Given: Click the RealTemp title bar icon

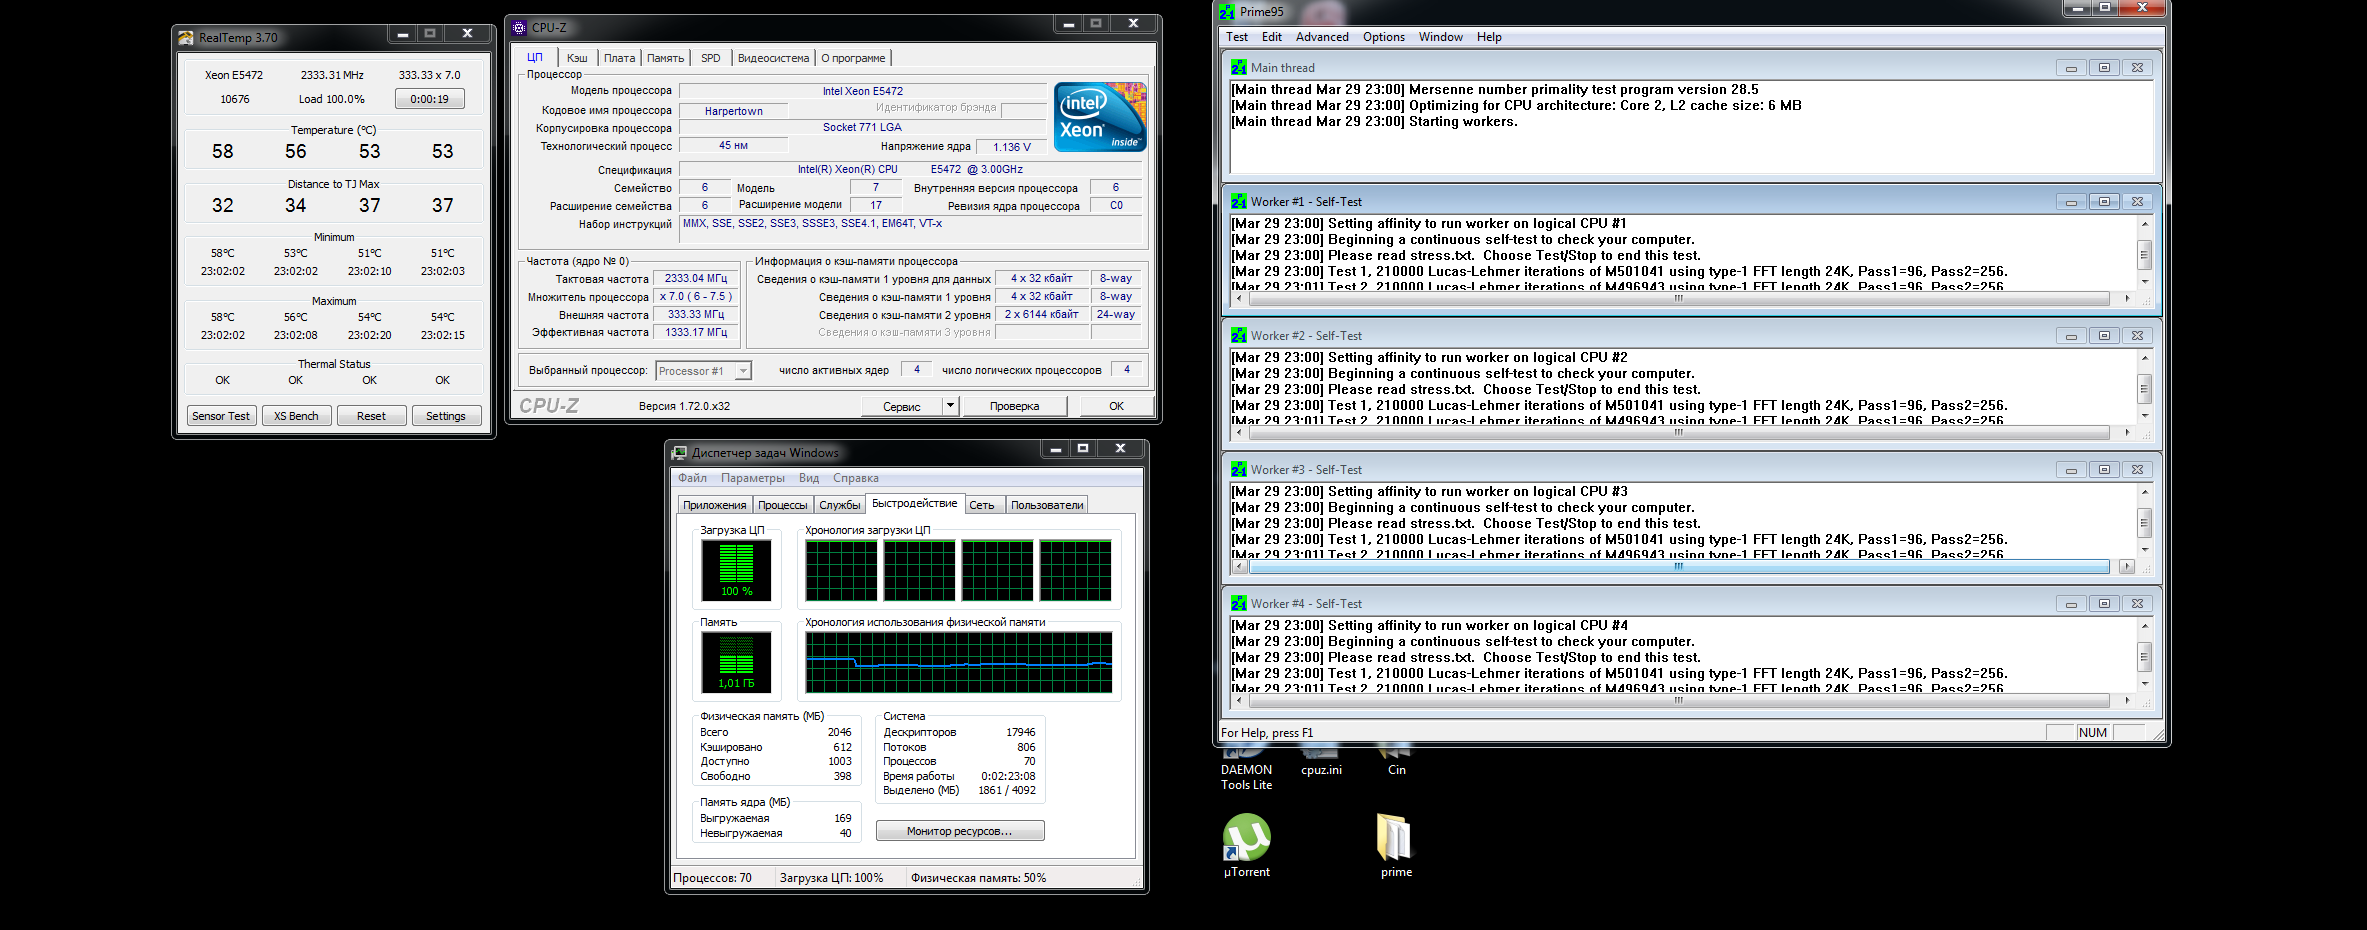Looking at the screenshot, I should coord(186,38).
